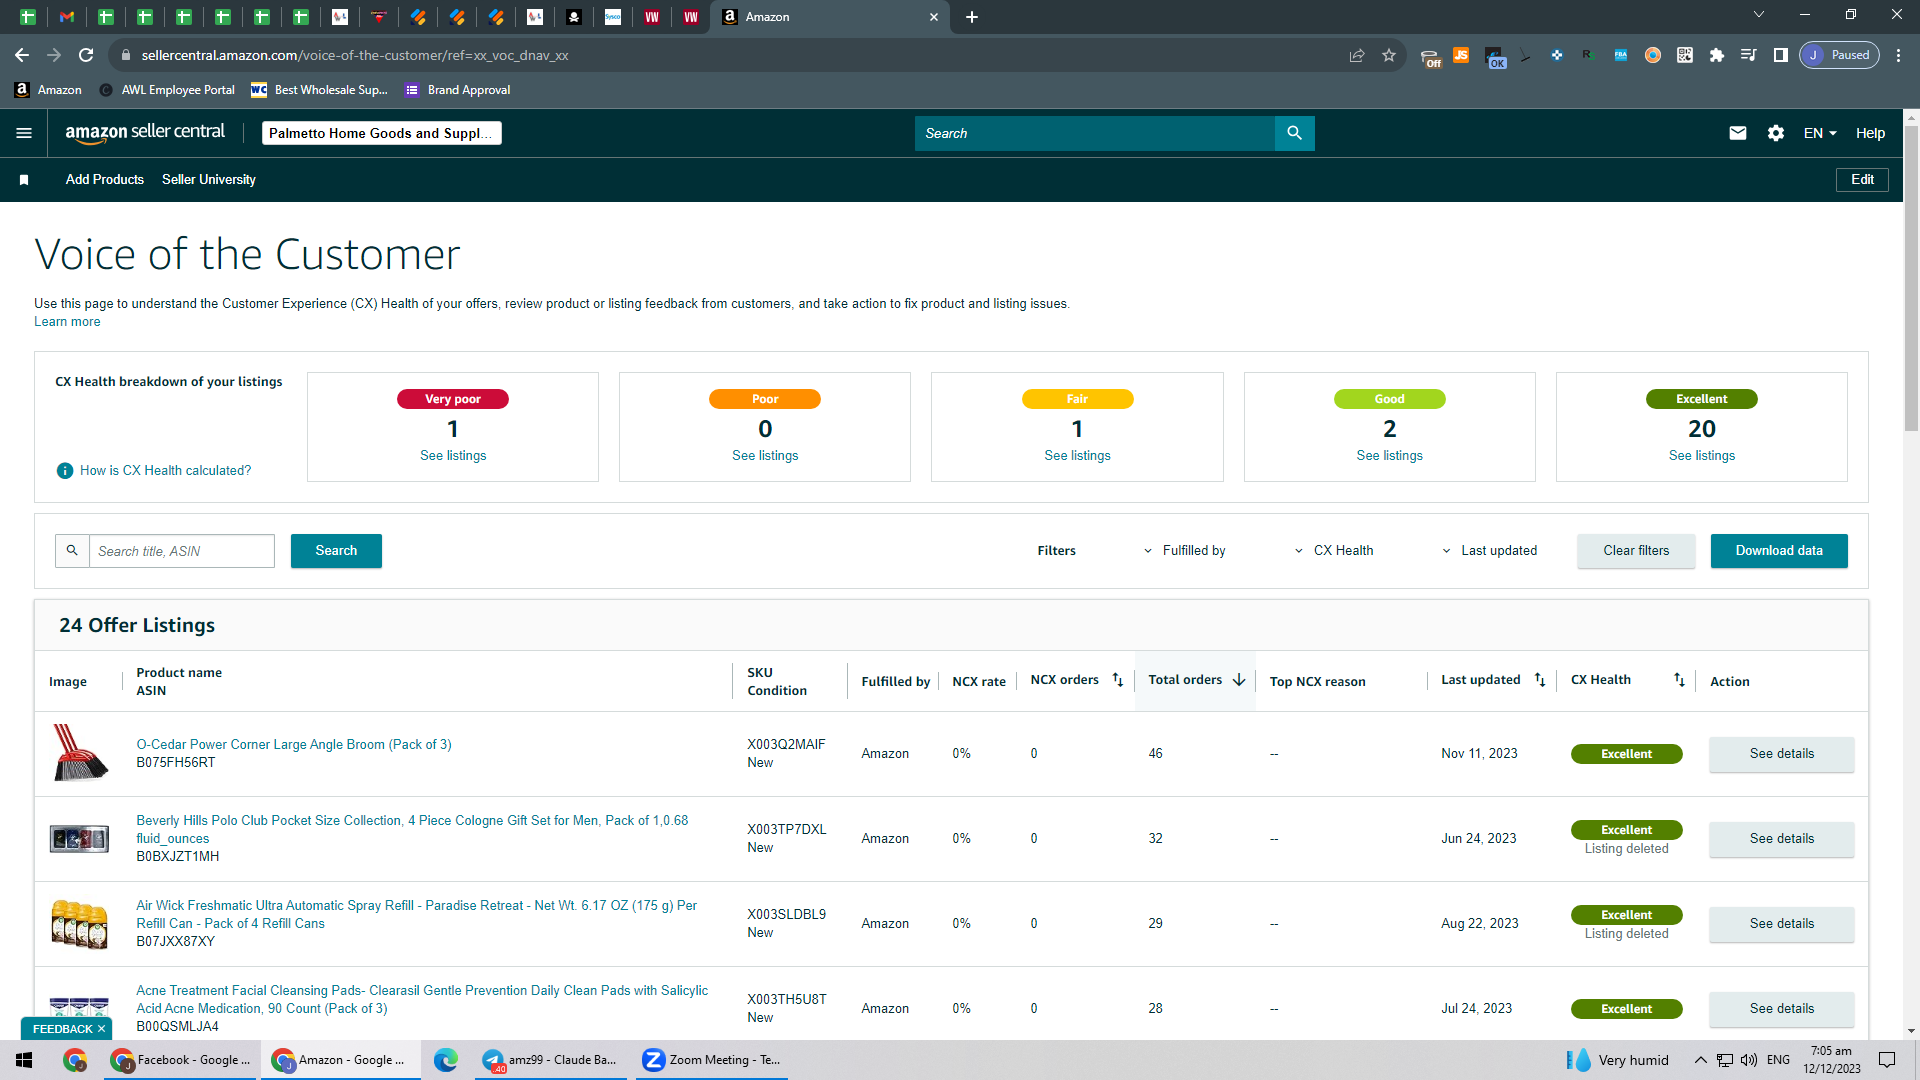Open Zoom Meeting from the taskbar
Viewport: 1920px width, 1080px height.
711,1060
